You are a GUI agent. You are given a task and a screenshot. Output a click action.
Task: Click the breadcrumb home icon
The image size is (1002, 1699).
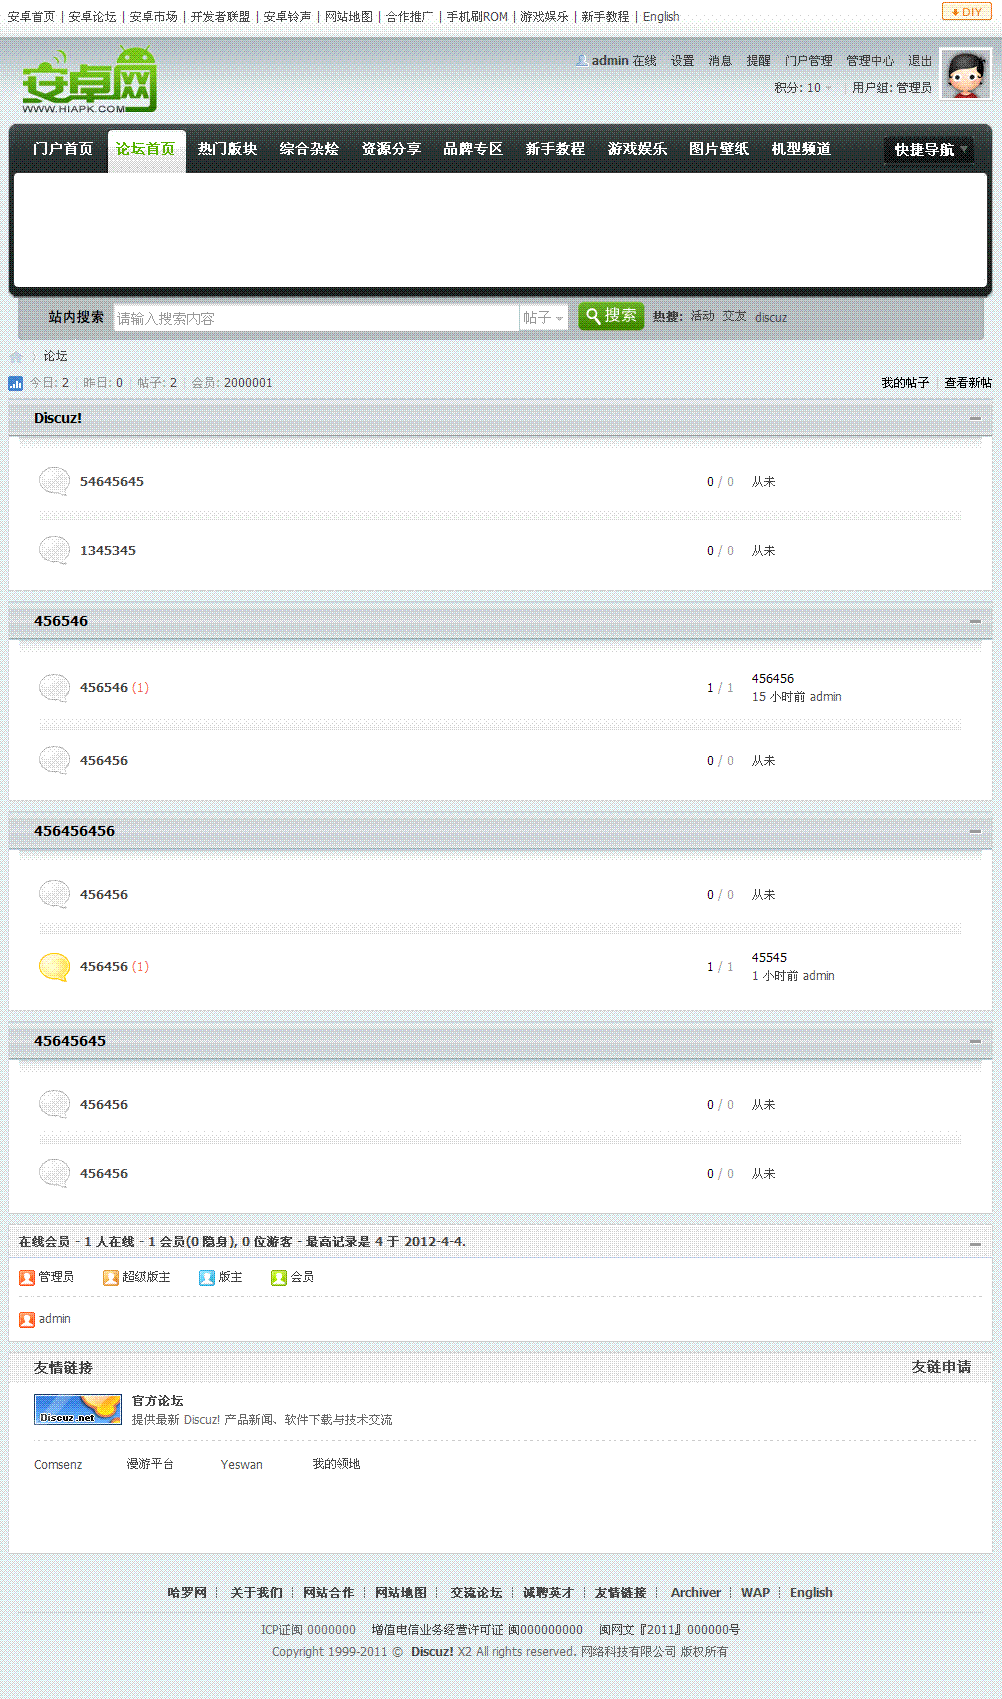point(16,357)
